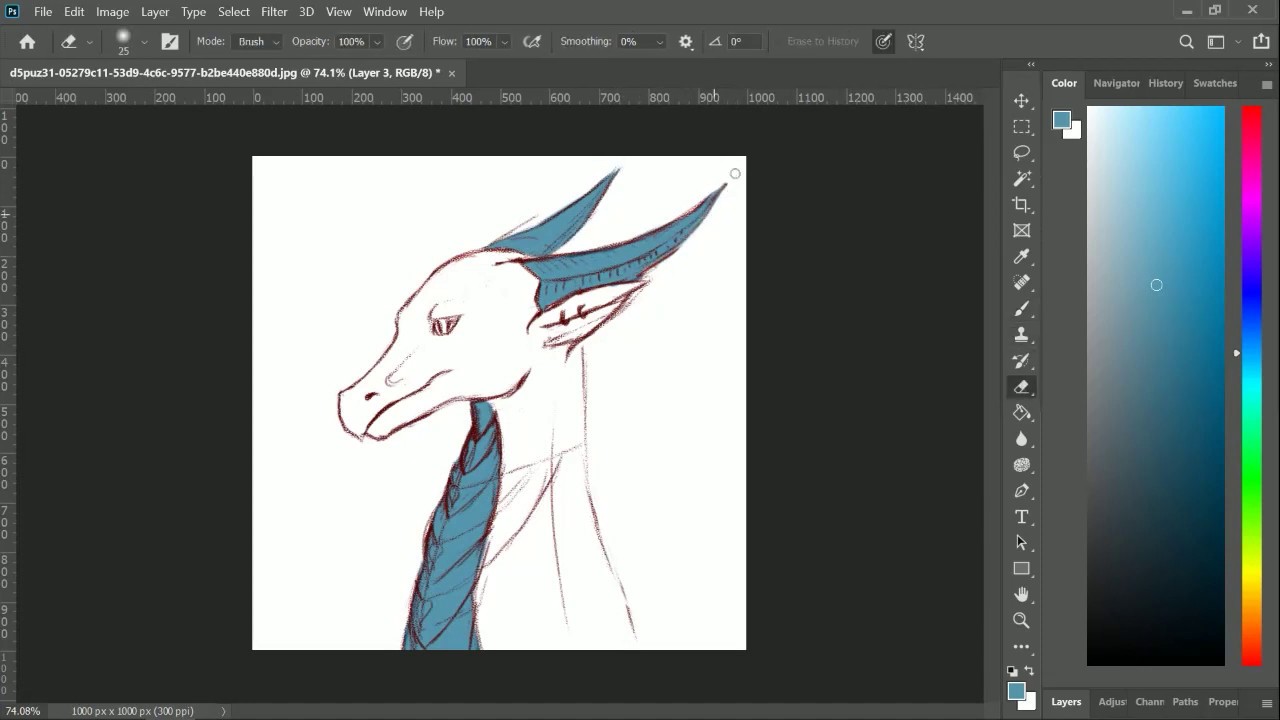Image resolution: width=1280 pixels, height=720 pixels.
Task: Open symmetry painting options butterfly
Action: (915, 42)
